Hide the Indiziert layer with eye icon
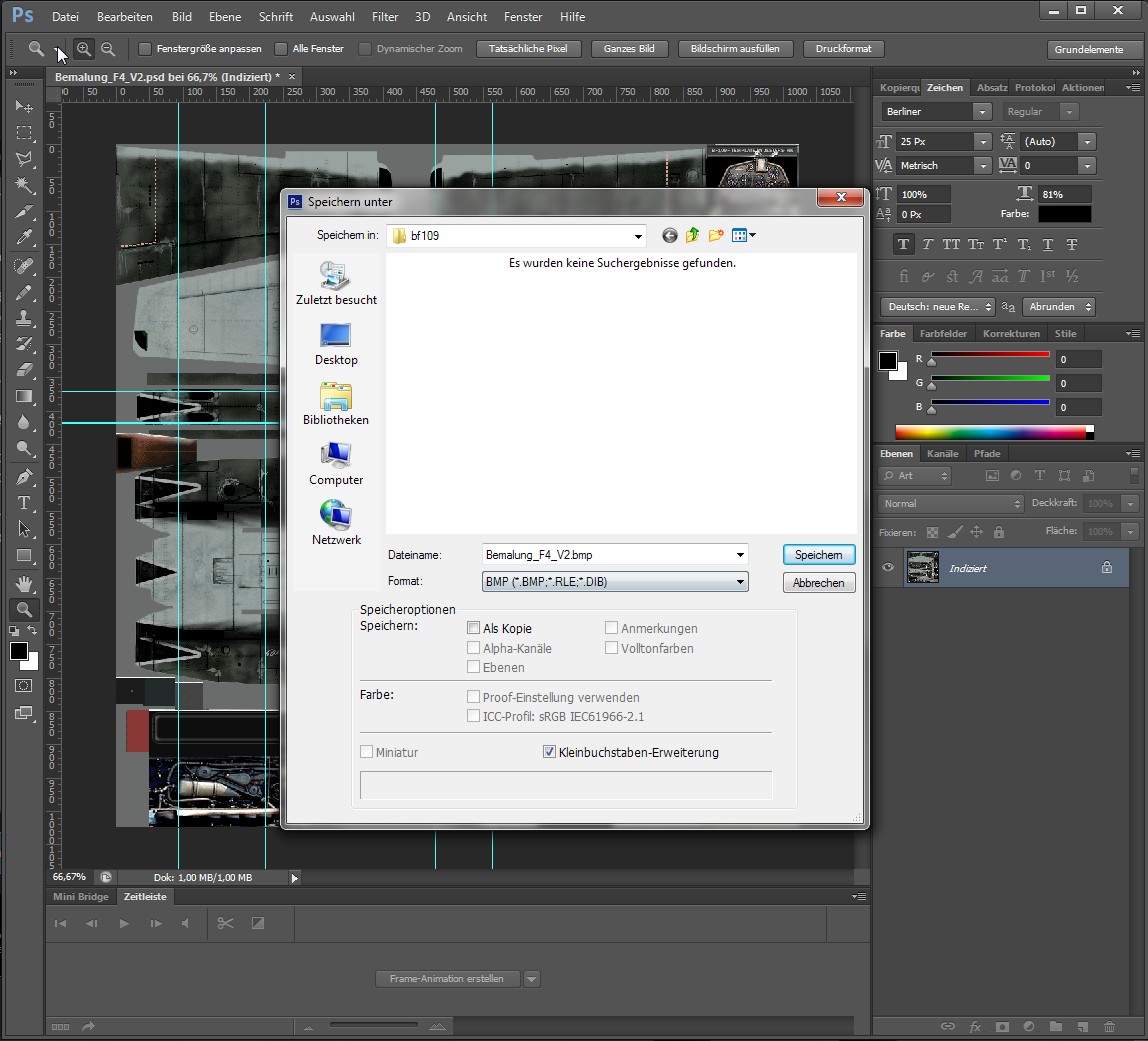This screenshot has width=1148, height=1041. [887, 568]
